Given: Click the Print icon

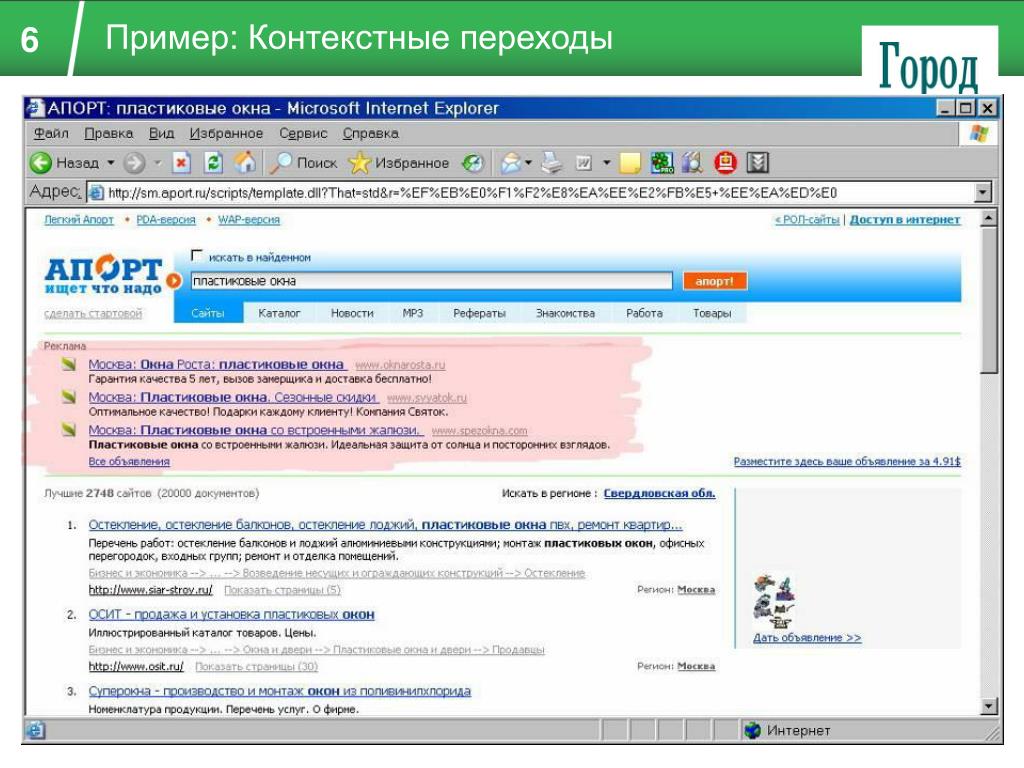Looking at the screenshot, I should coord(552,163).
